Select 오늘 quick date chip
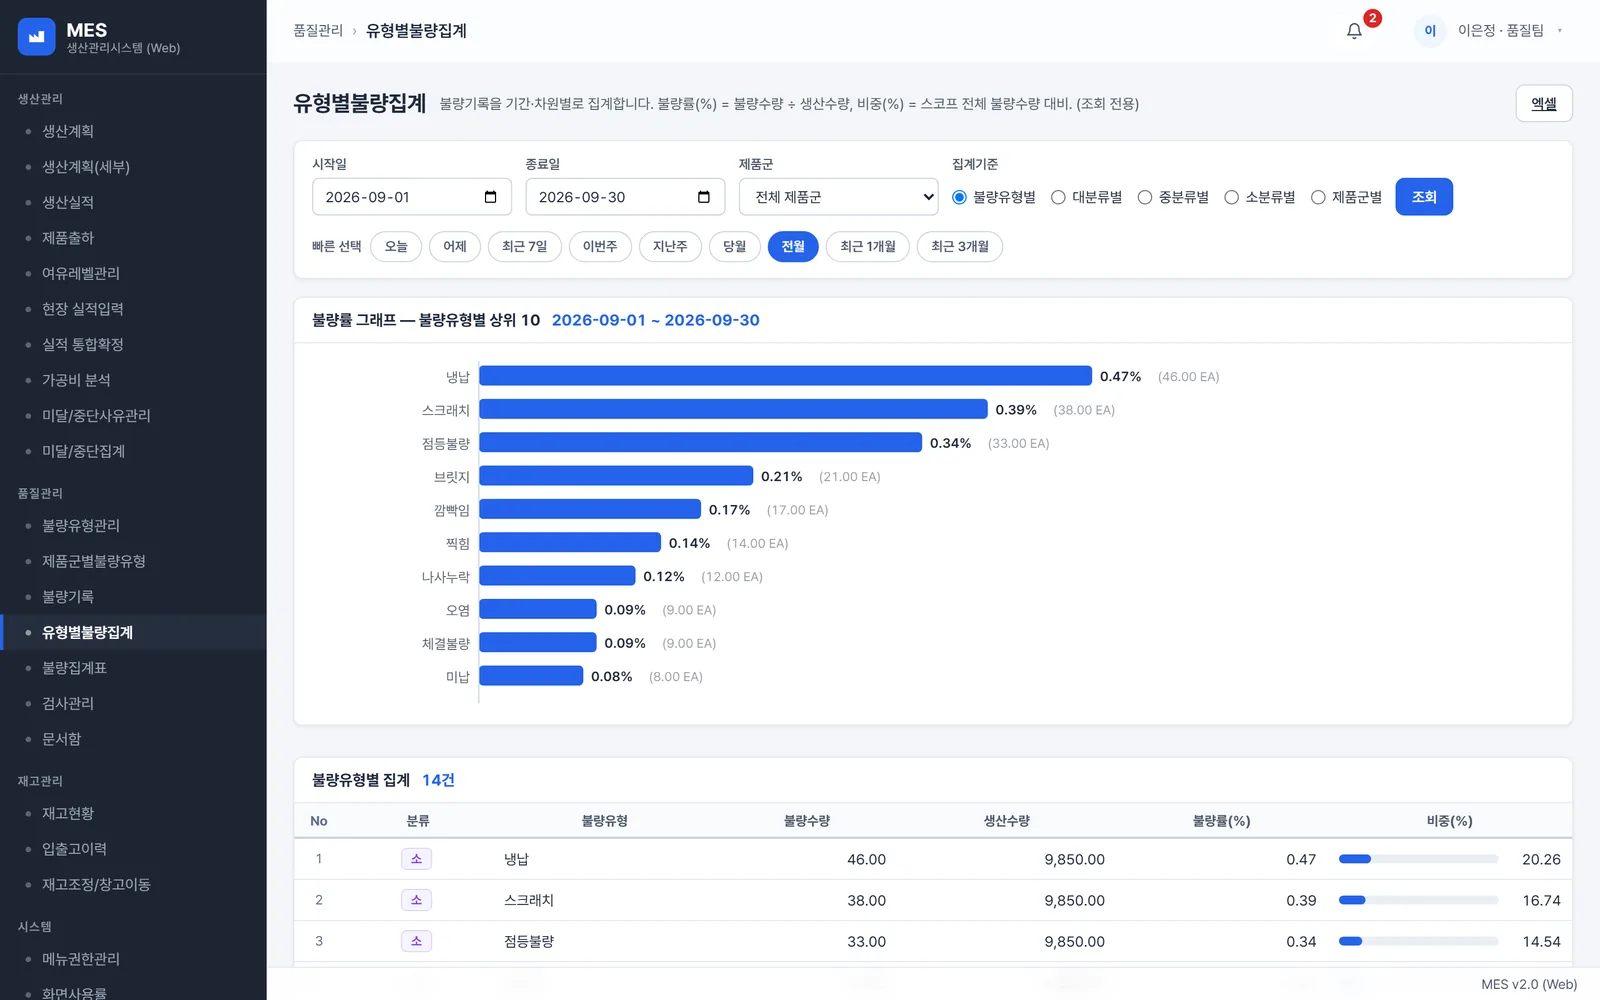The image size is (1600, 1000). click(x=396, y=247)
